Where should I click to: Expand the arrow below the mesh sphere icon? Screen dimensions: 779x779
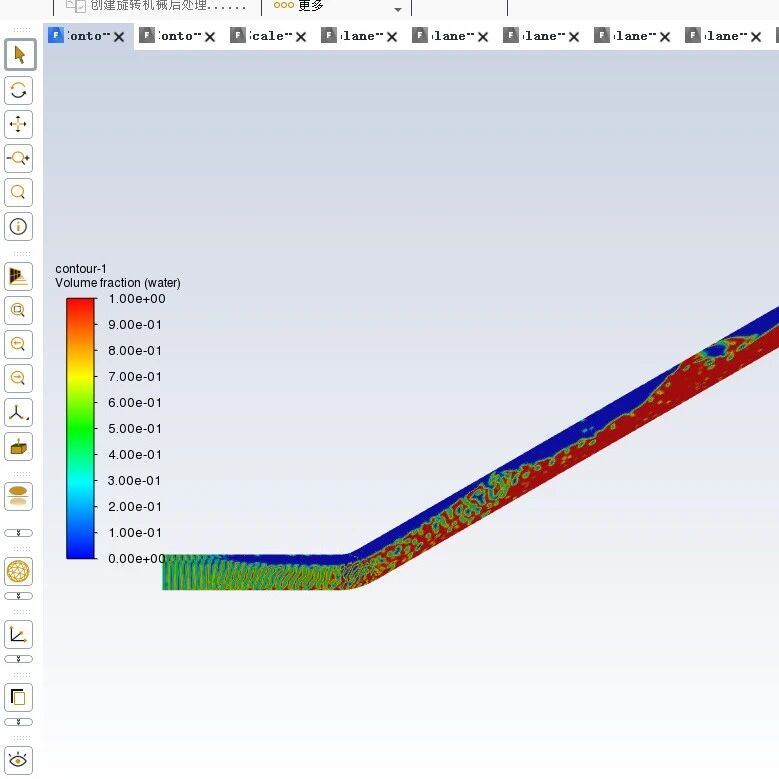point(18,596)
